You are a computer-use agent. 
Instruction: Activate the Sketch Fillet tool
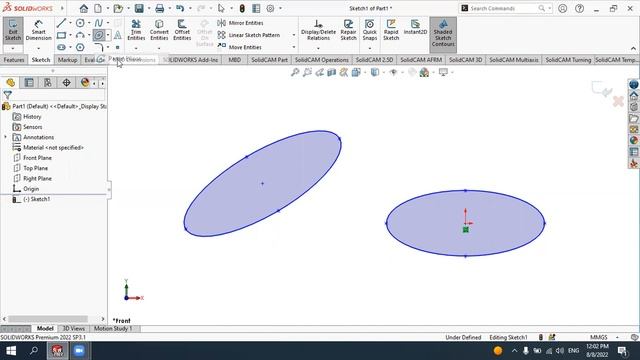(x=98, y=47)
